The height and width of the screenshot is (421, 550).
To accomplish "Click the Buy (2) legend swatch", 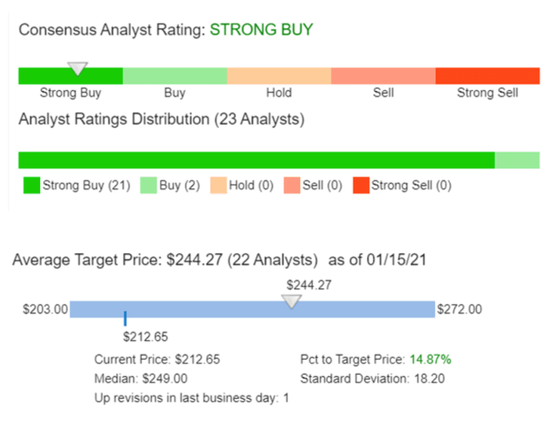I will tap(148, 185).
